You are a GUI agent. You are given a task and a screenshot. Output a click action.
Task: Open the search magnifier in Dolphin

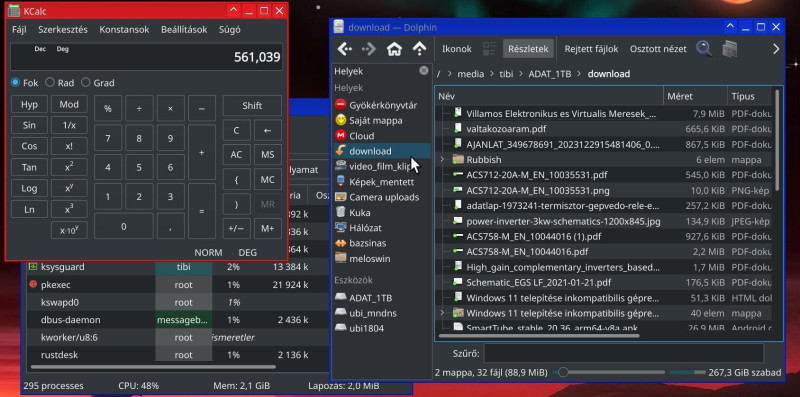tap(705, 49)
